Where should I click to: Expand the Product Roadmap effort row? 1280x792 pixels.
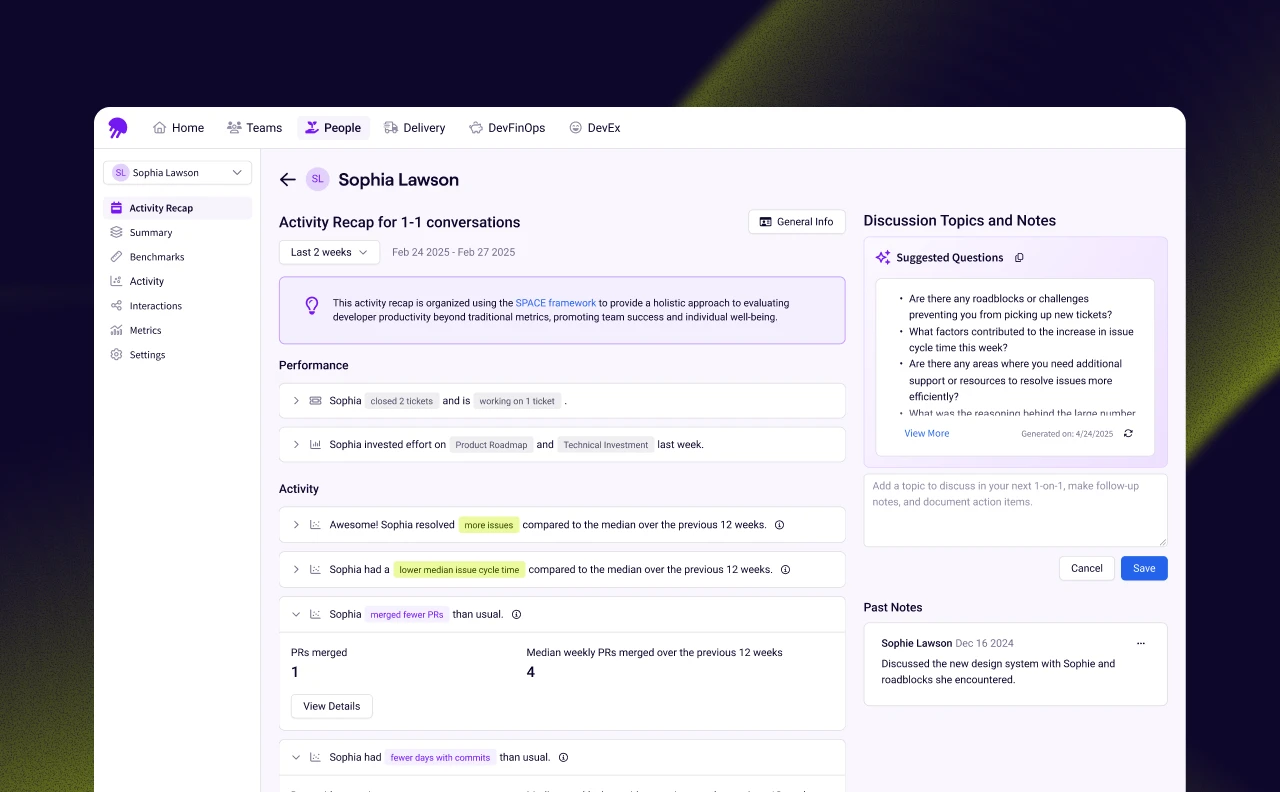tap(296, 445)
